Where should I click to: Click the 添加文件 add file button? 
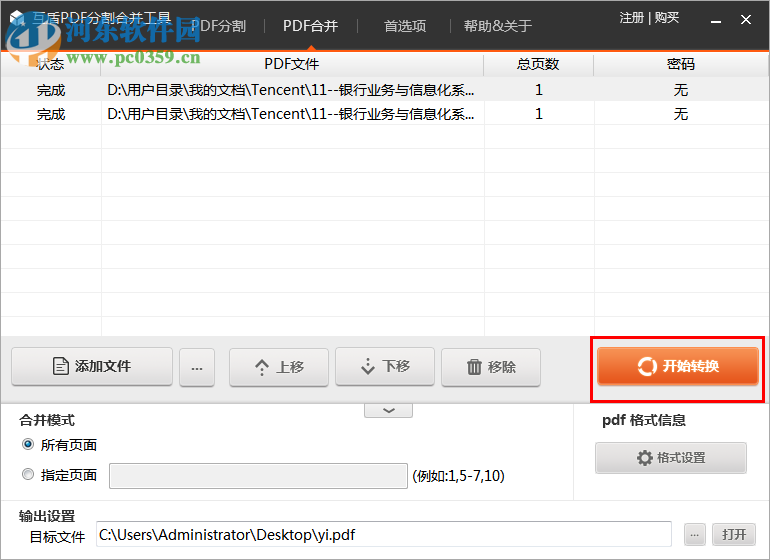[x=92, y=366]
